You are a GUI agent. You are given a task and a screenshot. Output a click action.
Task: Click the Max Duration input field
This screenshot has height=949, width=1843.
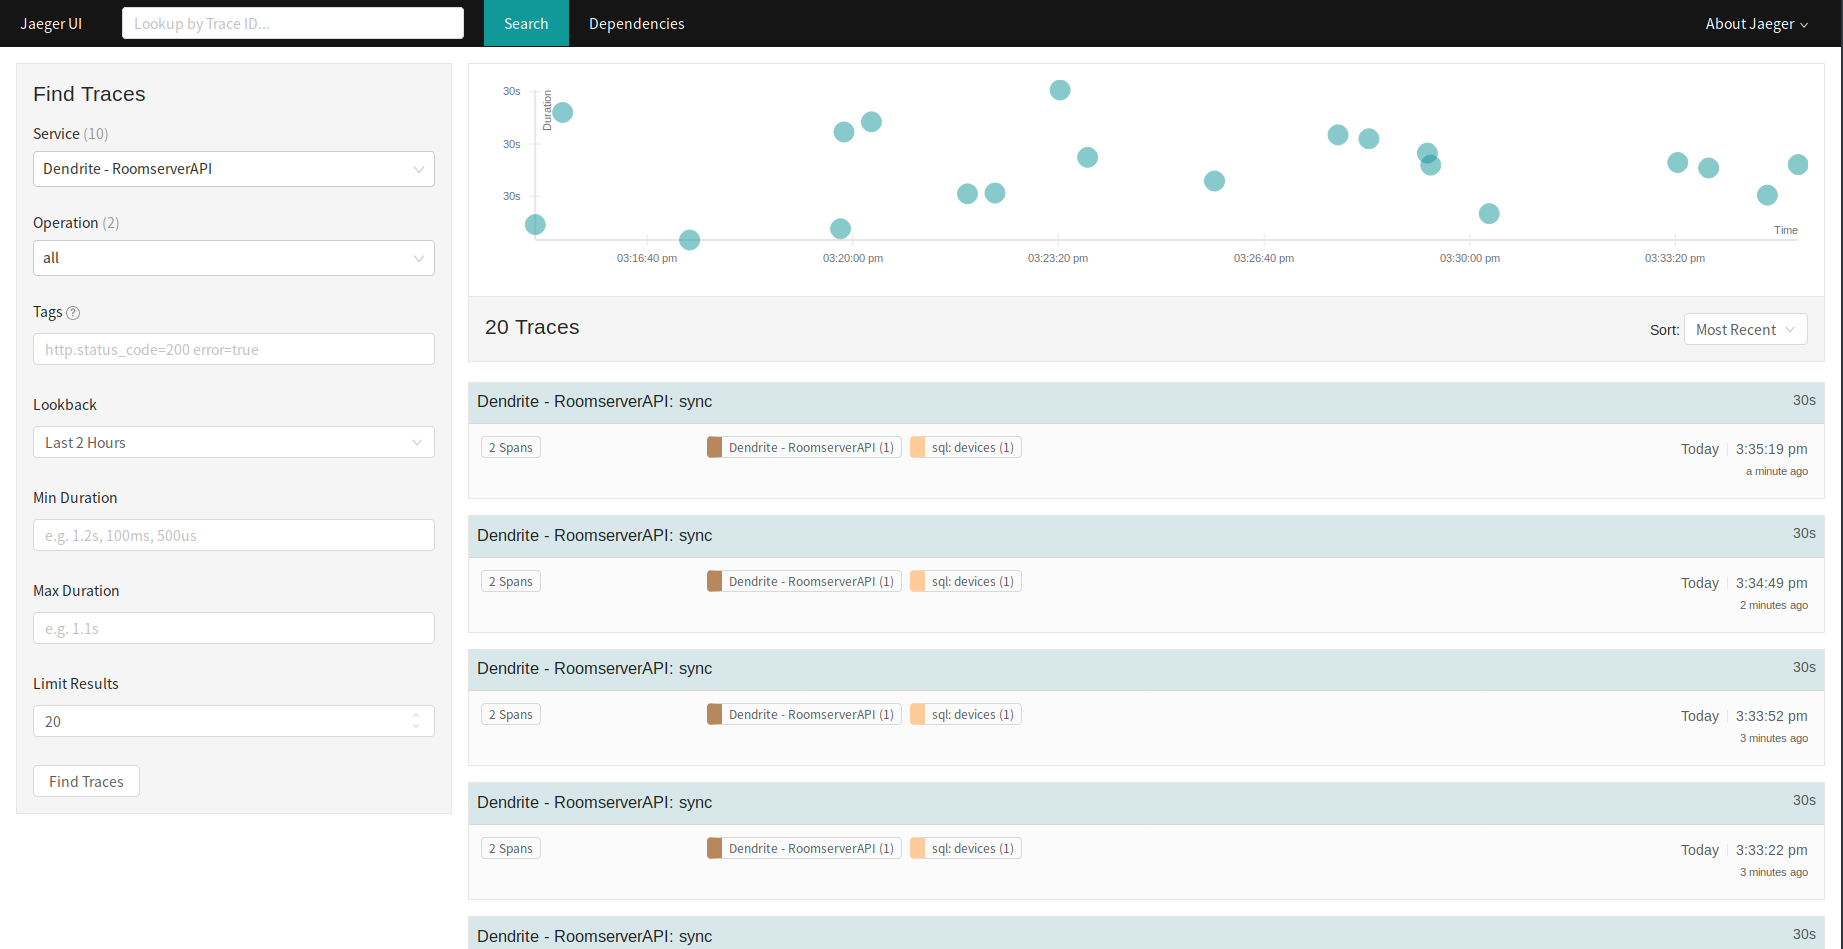233,629
